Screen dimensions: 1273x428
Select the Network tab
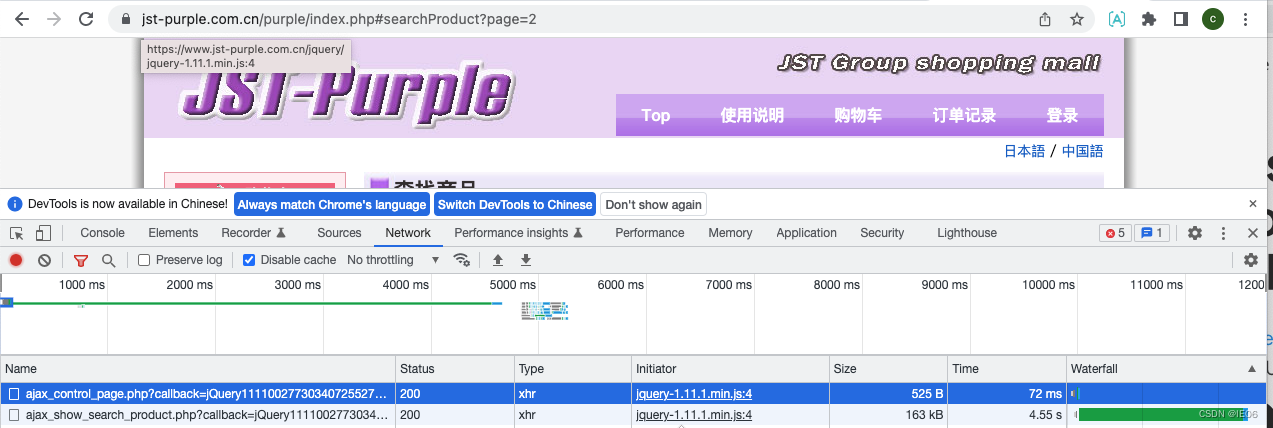point(408,233)
